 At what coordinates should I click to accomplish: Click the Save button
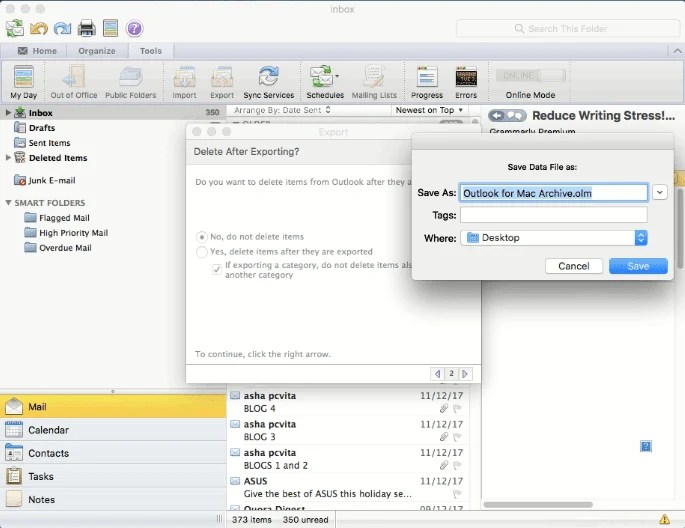click(638, 266)
